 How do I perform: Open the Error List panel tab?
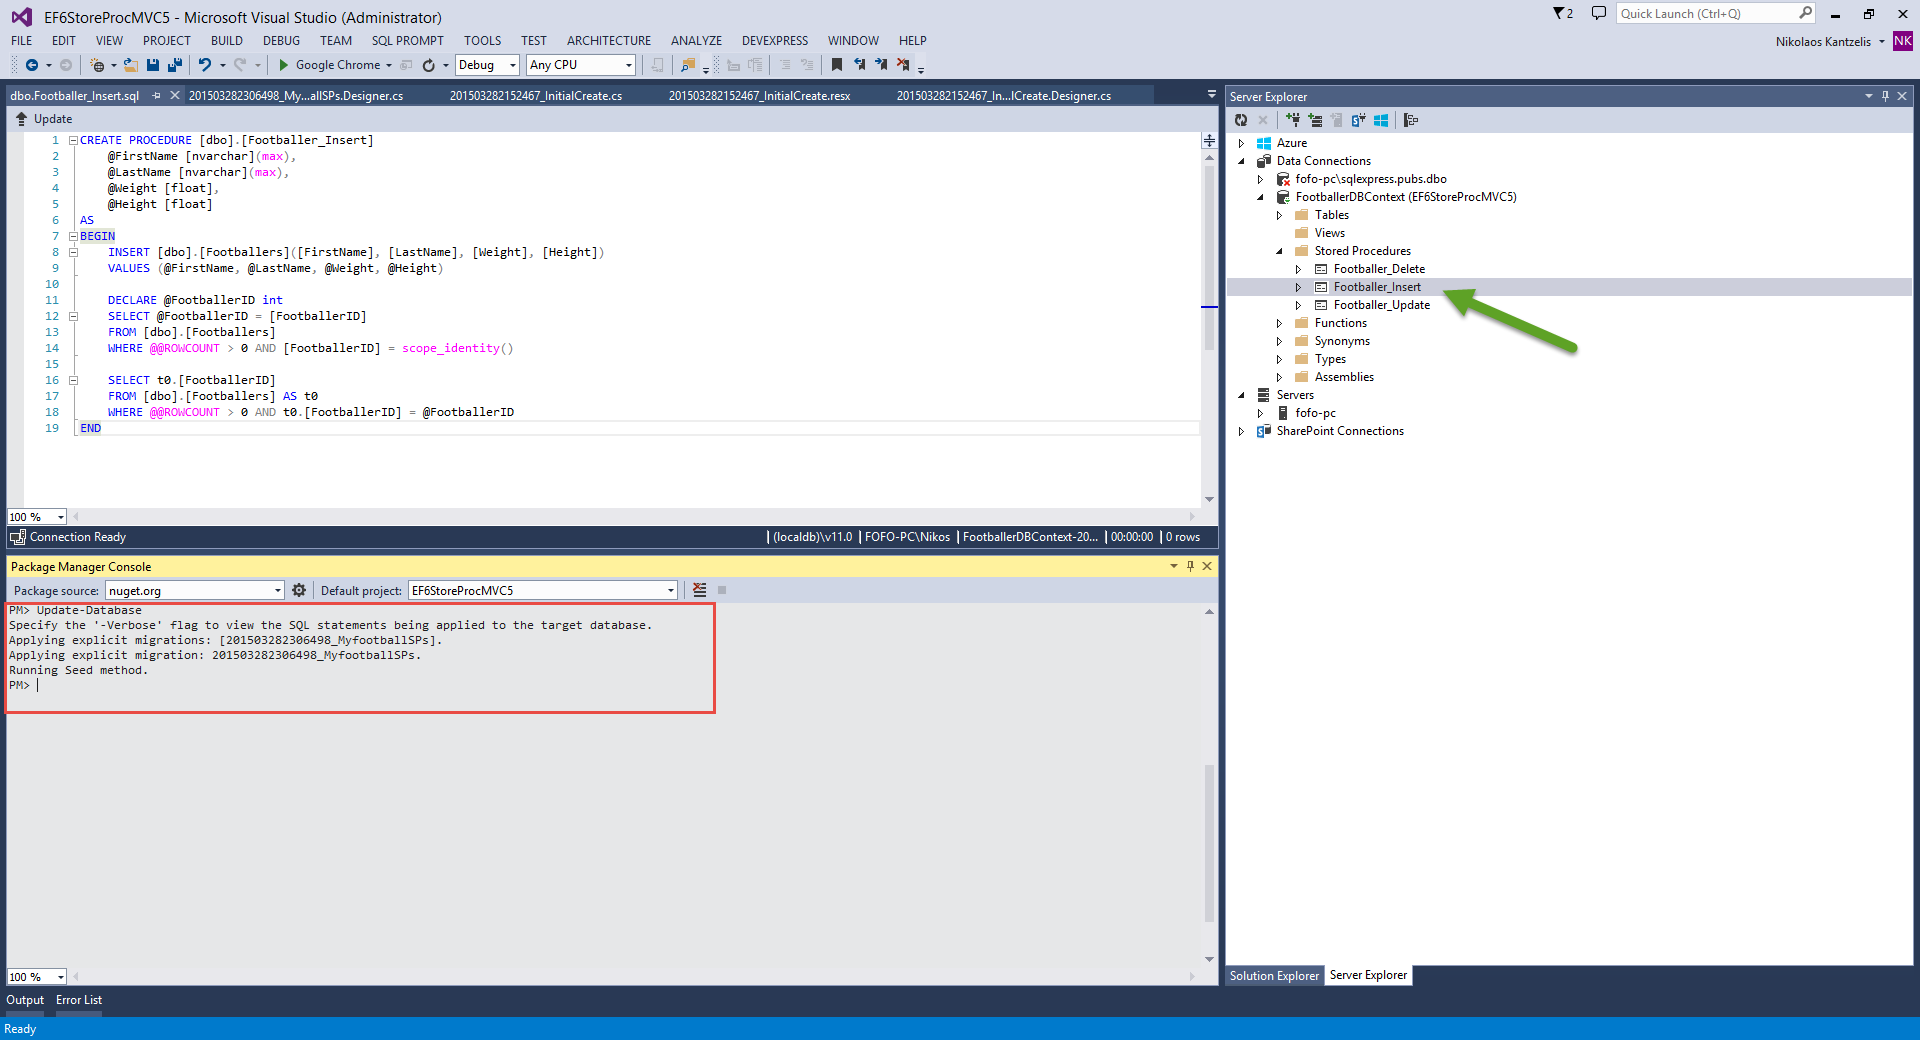tap(79, 1000)
